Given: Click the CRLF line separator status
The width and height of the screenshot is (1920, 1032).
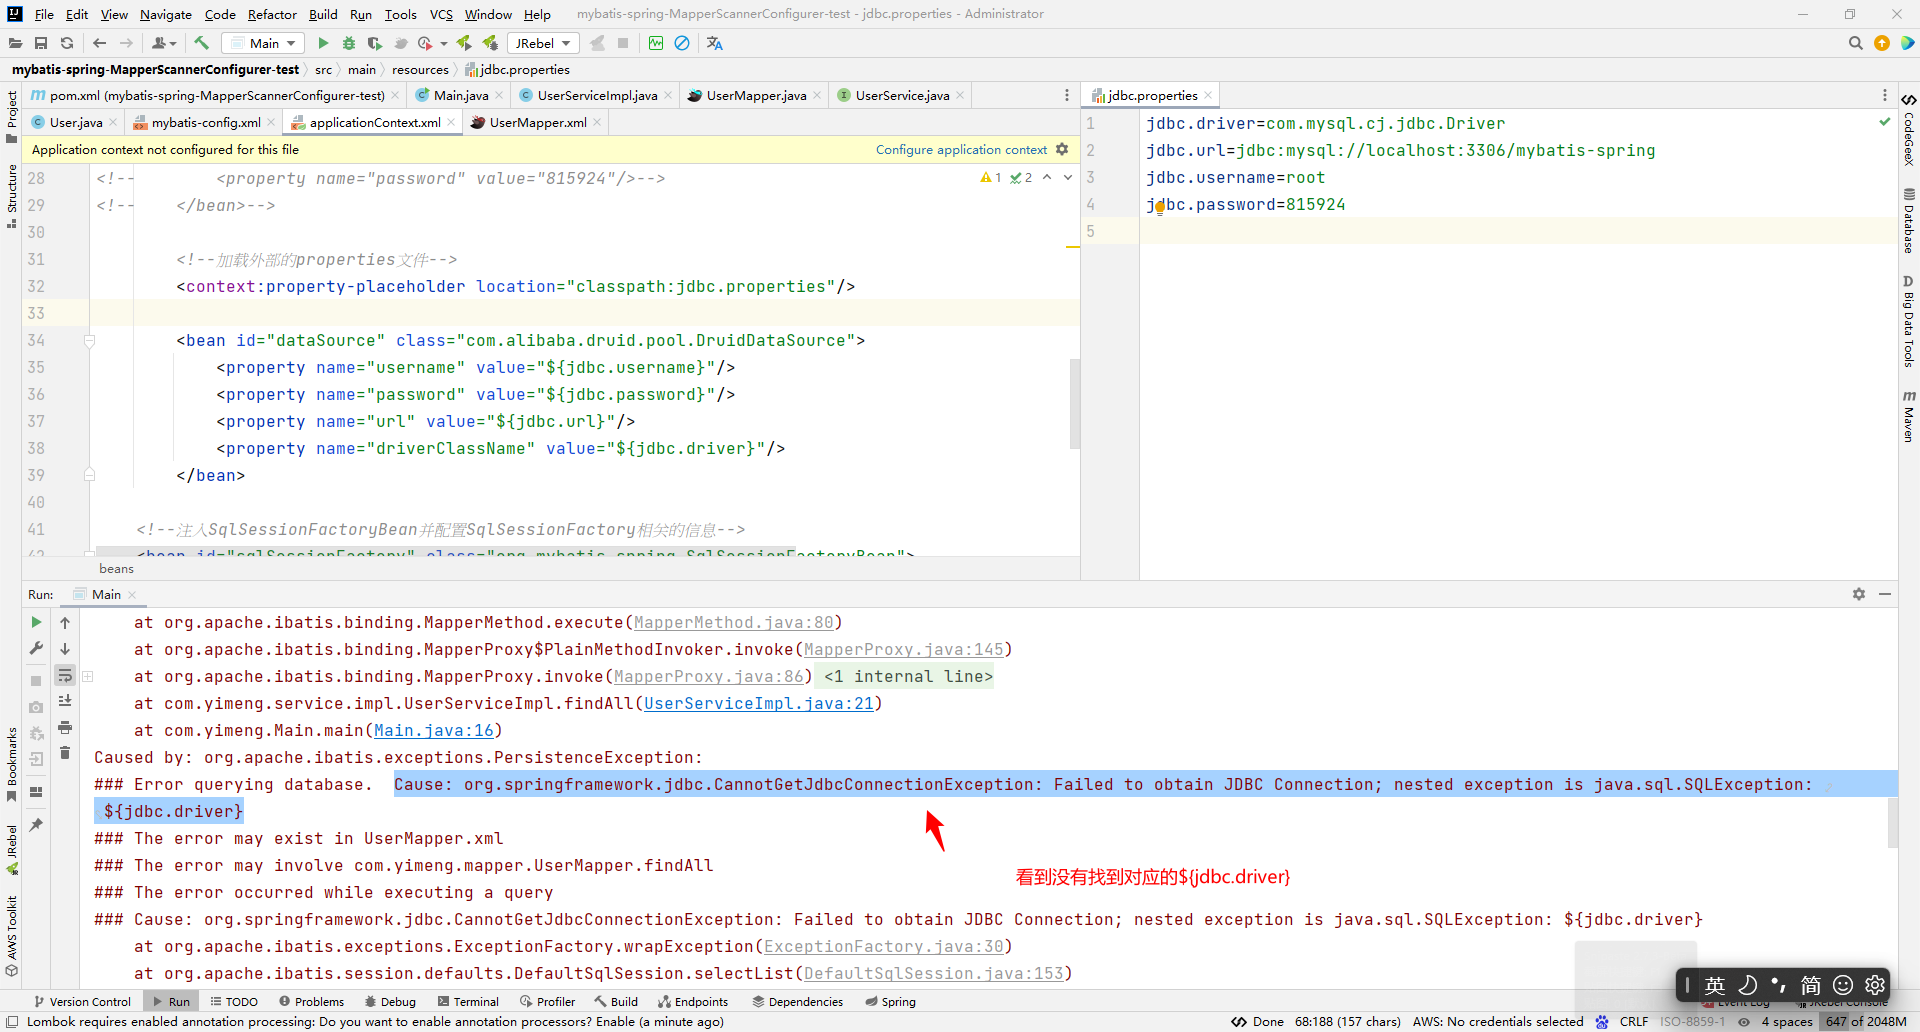Looking at the screenshot, I should point(1634,1021).
